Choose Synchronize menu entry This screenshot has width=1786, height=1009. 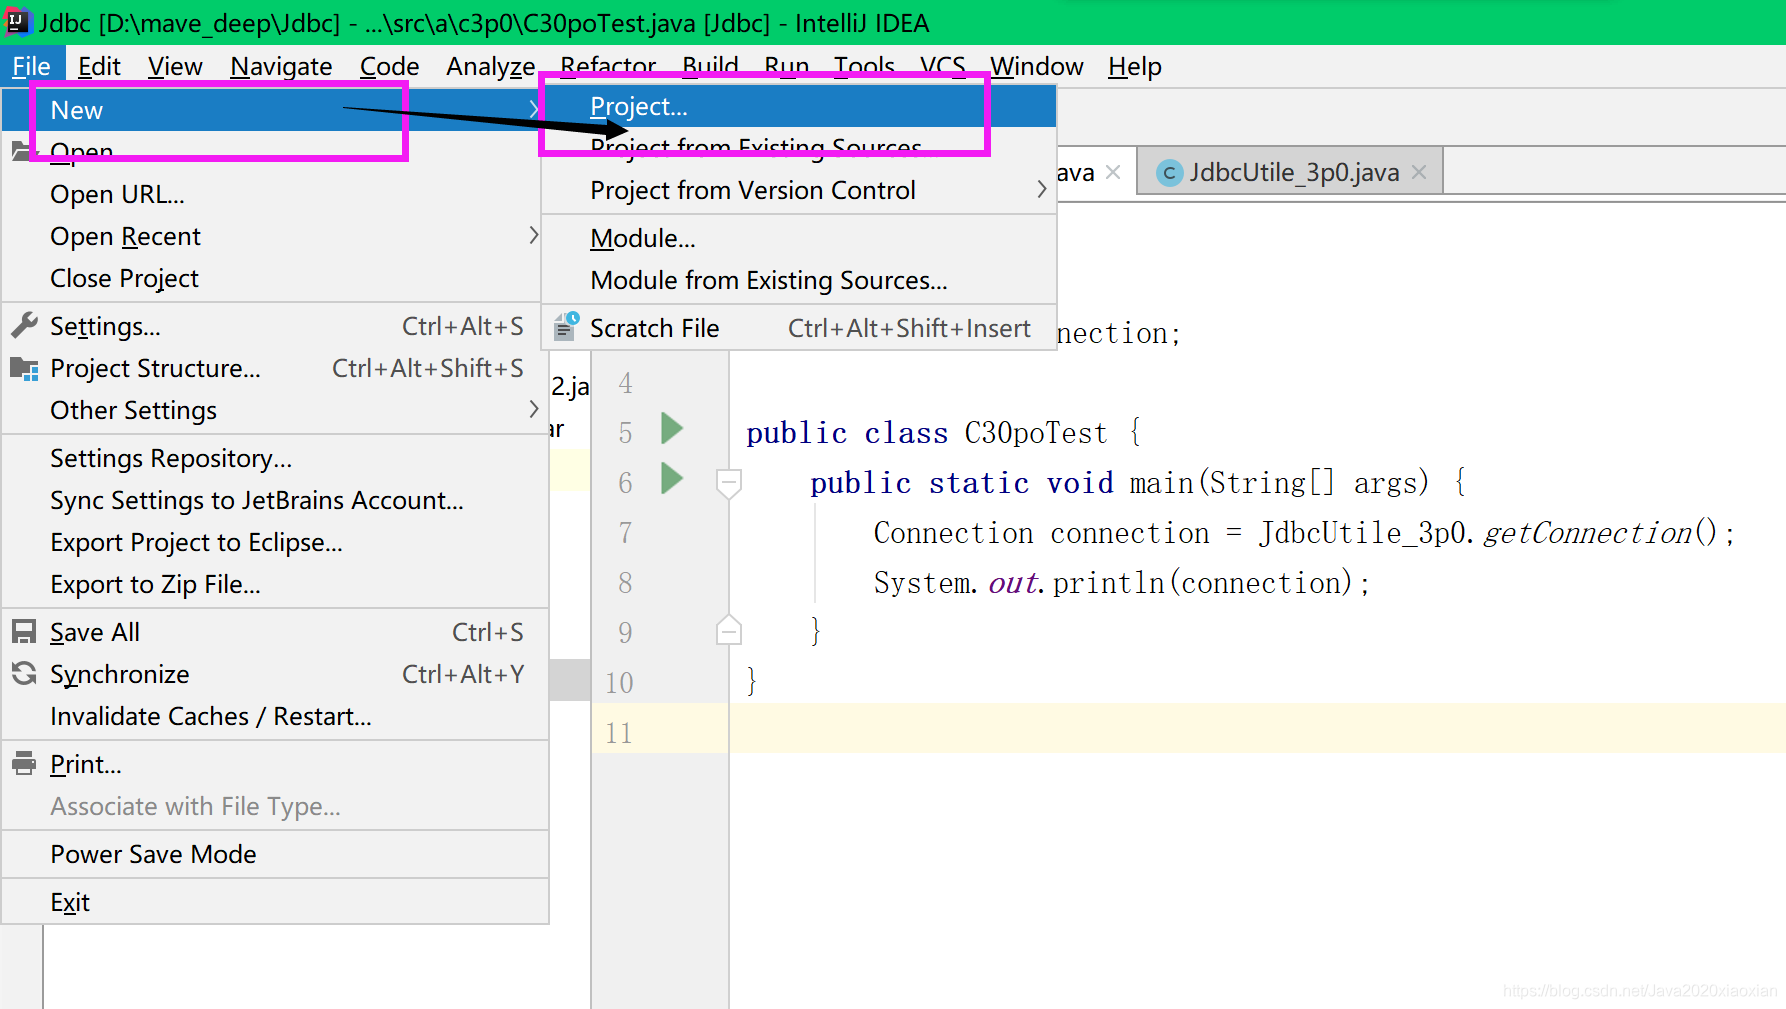(275, 674)
